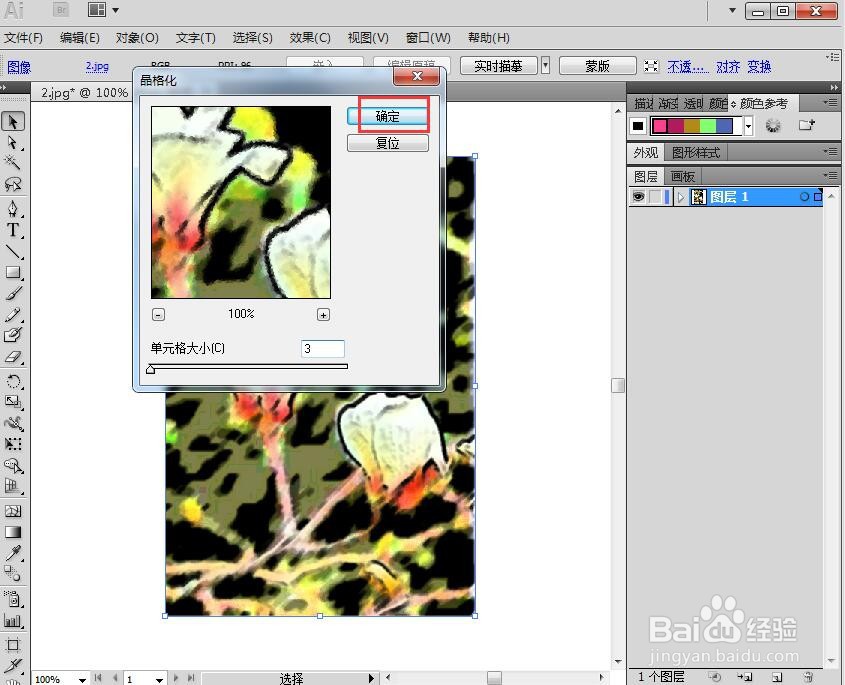Select the Warp tool
Viewport: 845px width, 685px height.
13,423
